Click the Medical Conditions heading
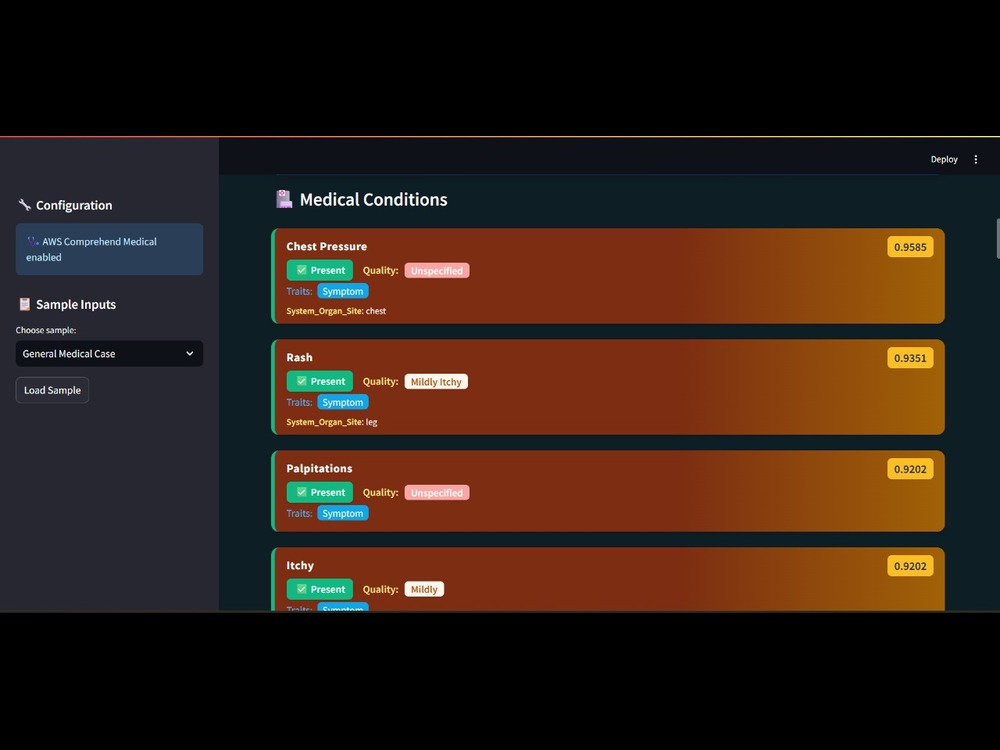This screenshot has width=1000, height=750. tap(373, 200)
